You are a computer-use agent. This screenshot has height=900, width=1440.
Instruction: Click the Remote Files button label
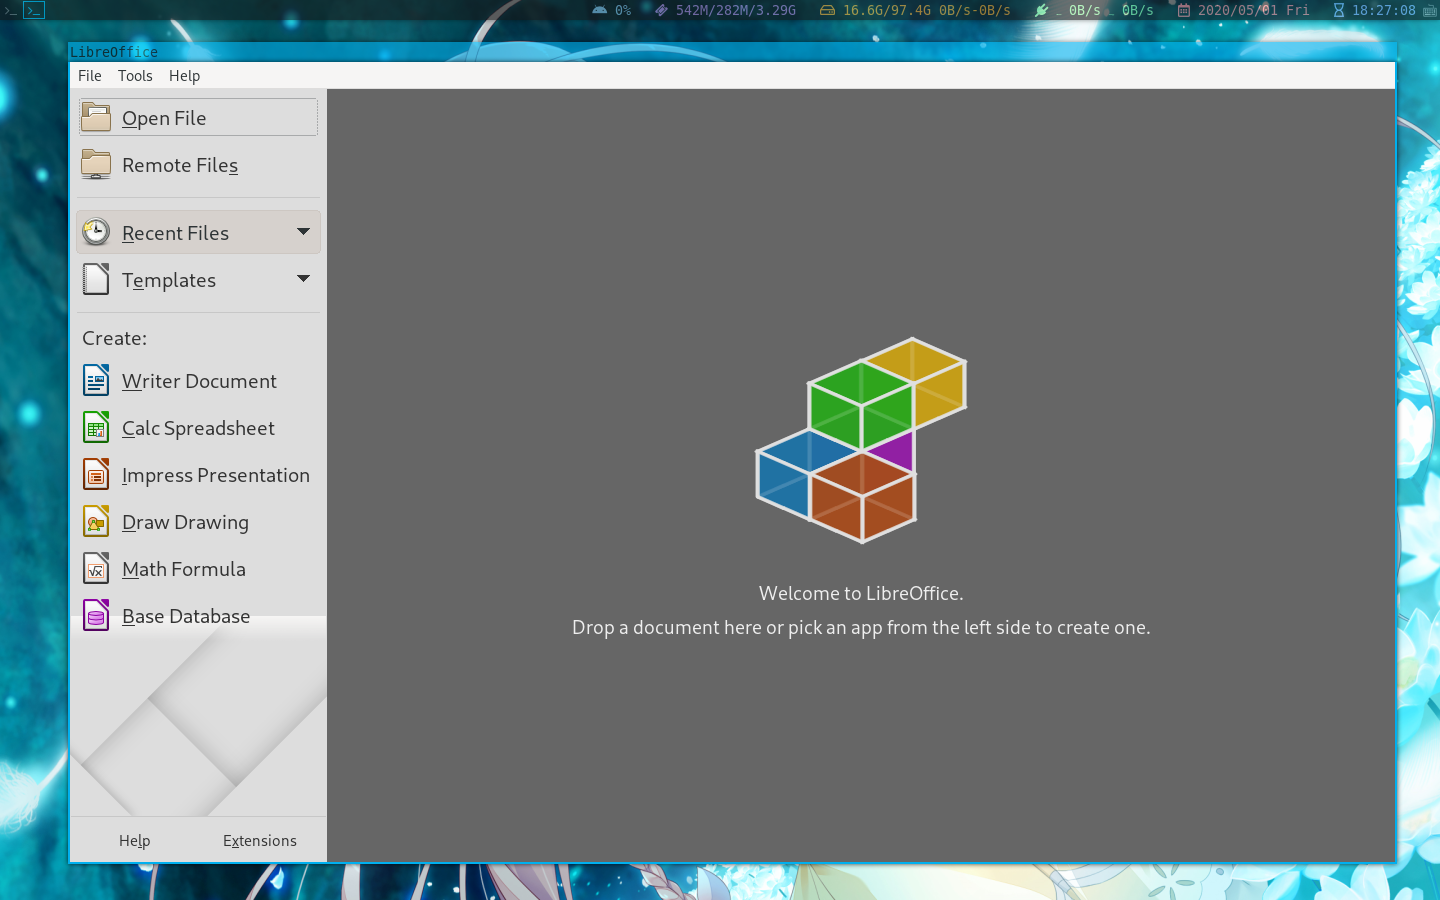coord(180,165)
